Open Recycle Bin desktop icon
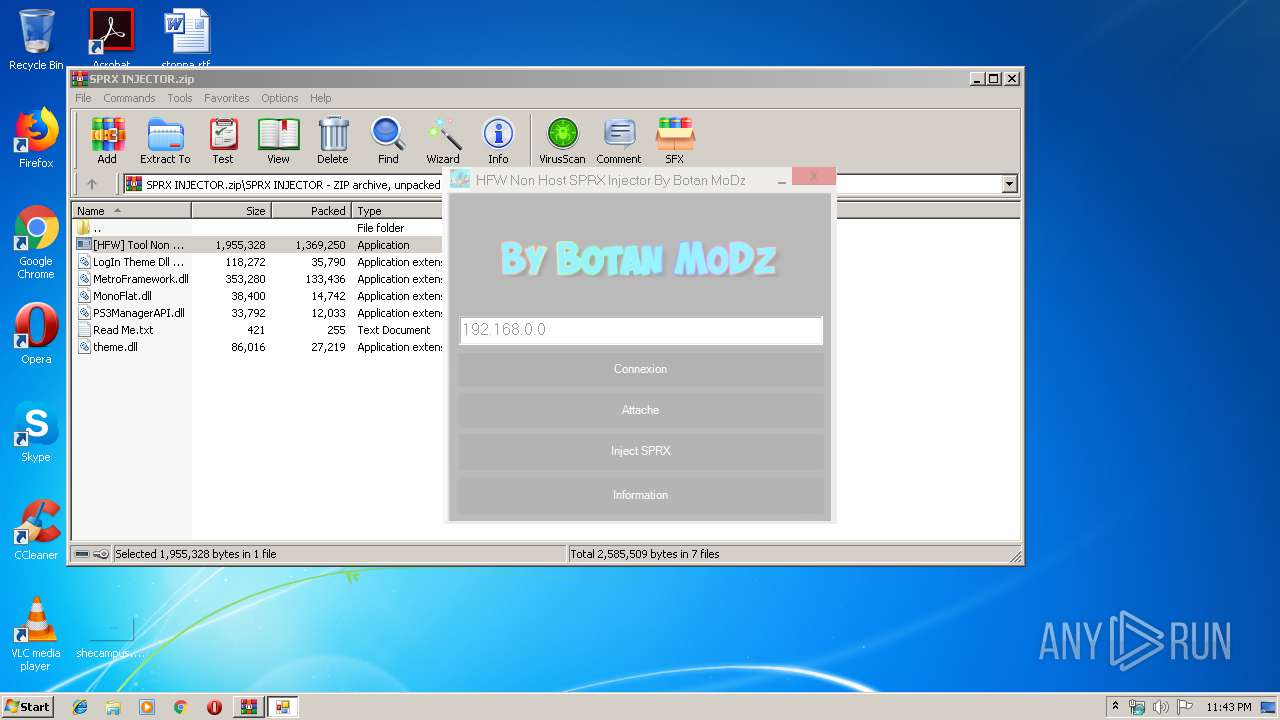 point(36,40)
